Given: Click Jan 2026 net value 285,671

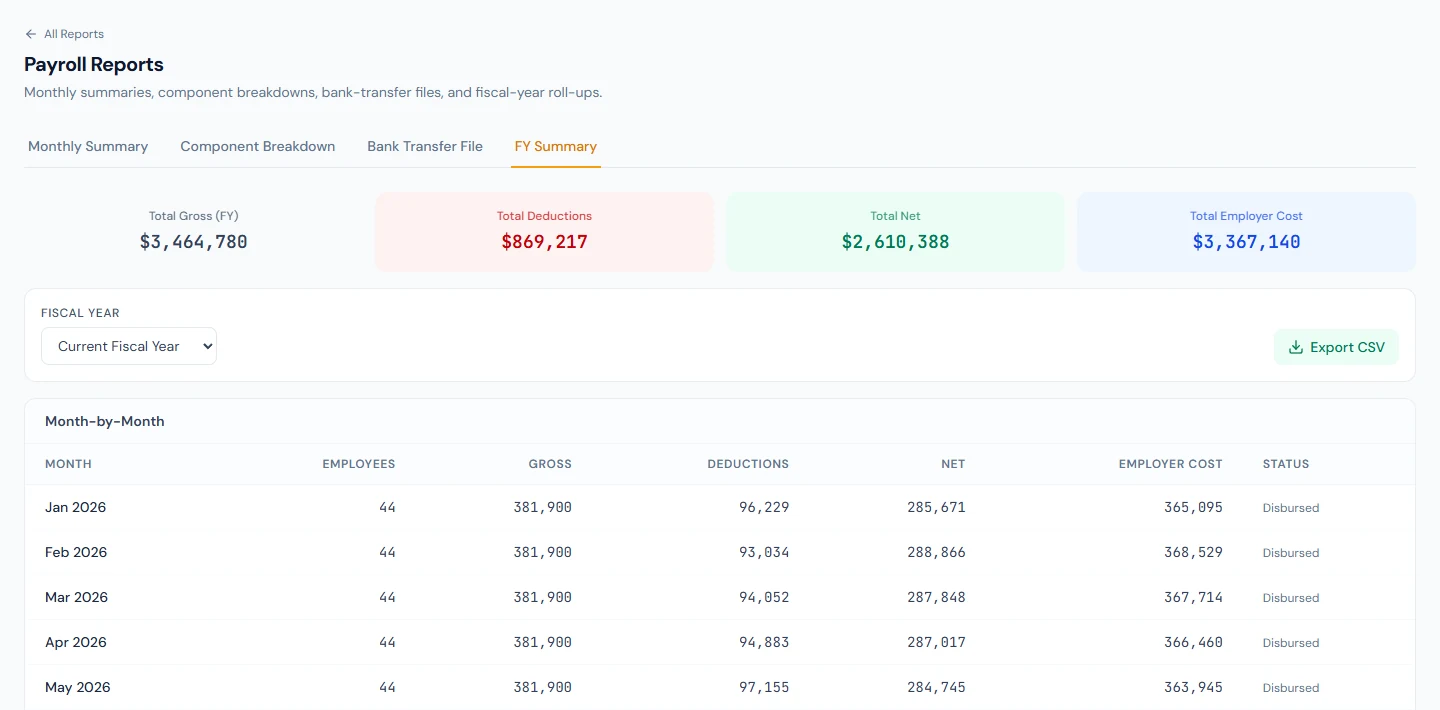Looking at the screenshot, I should pos(937,507).
